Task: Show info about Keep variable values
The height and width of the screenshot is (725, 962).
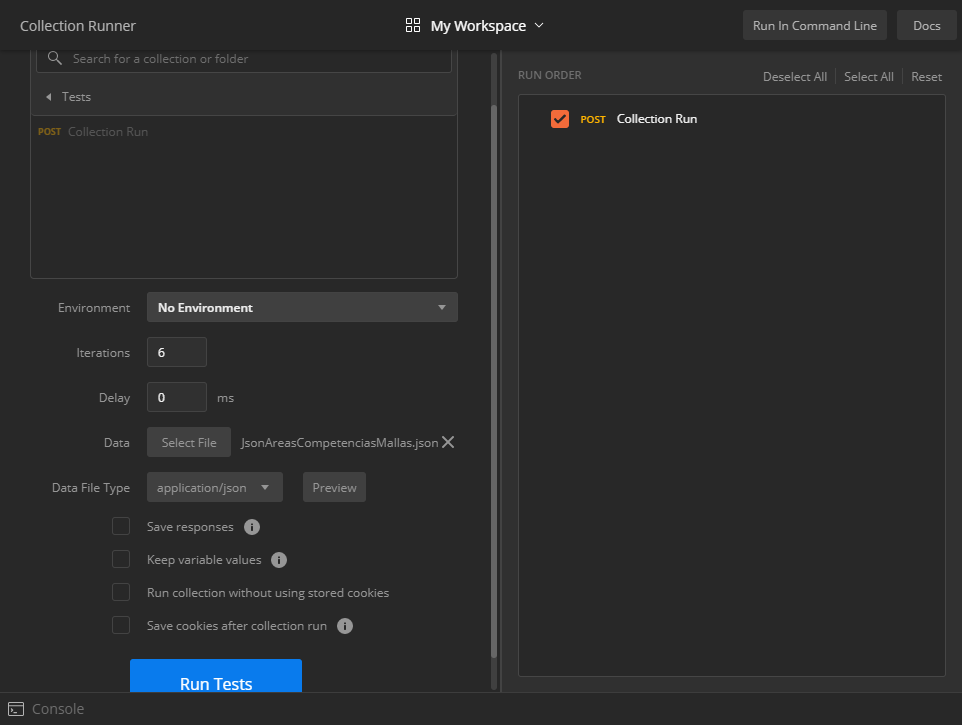Action: tap(279, 560)
